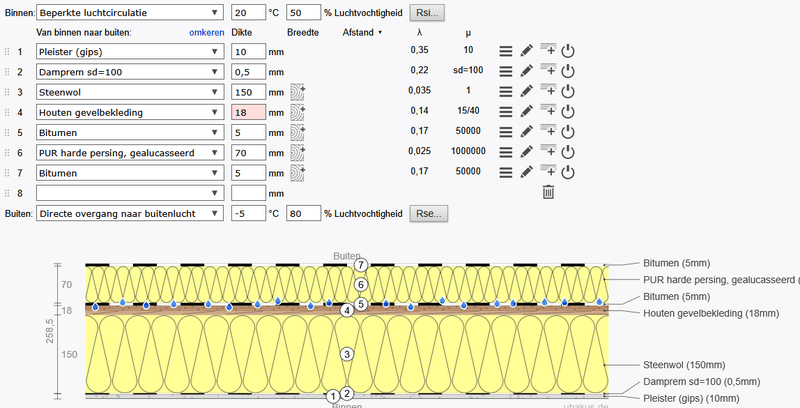The image size is (800, 408).
Task: Open the Buiten Directe overgang naar buitenlucht dropdown
Action: coord(130,213)
